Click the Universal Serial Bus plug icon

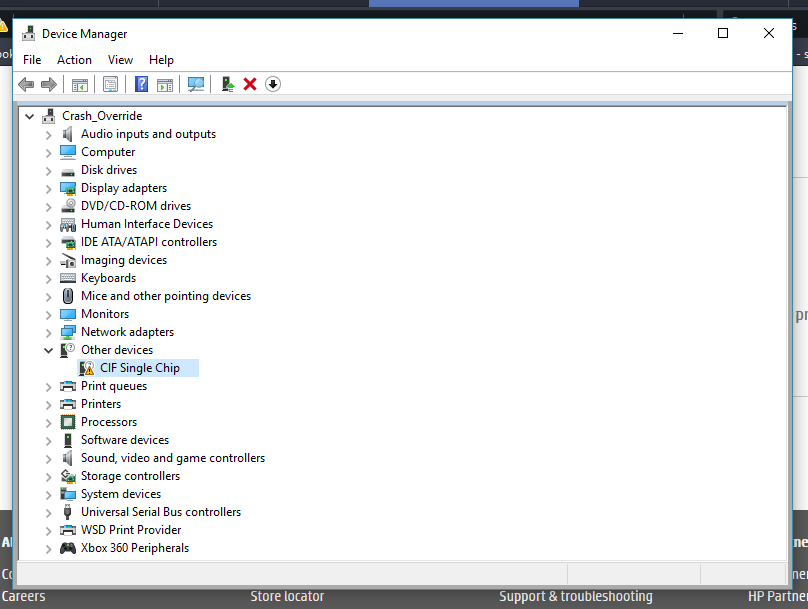(68, 512)
